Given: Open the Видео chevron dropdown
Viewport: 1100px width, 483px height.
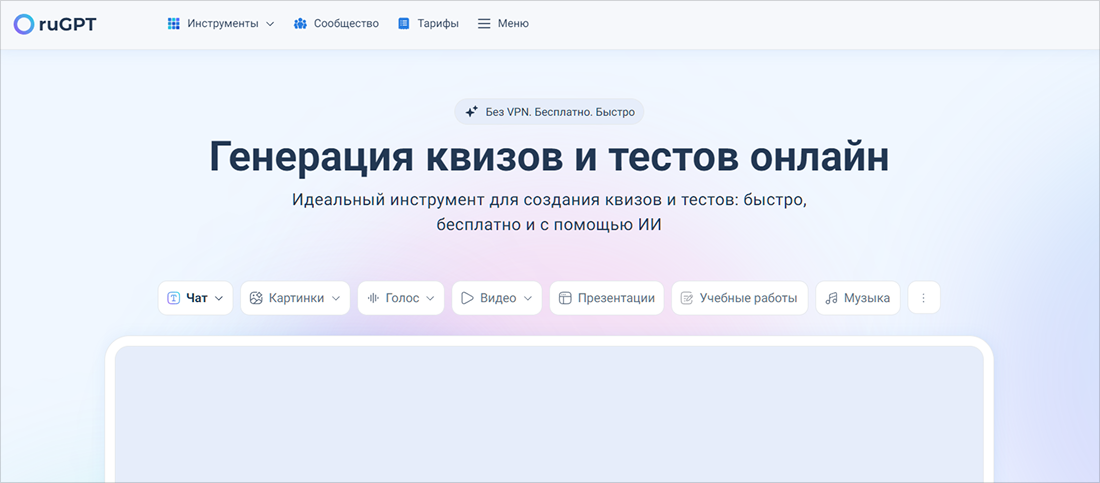Looking at the screenshot, I should click(x=527, y=298).
